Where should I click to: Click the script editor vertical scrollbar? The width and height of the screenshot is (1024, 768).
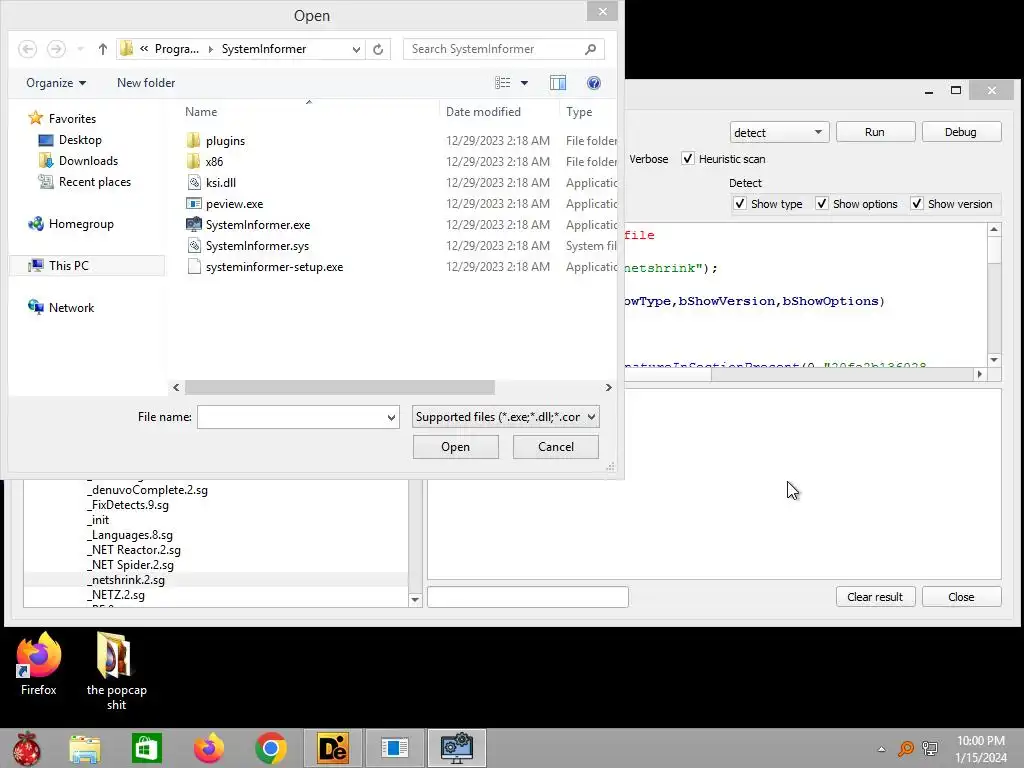[994, 295]
